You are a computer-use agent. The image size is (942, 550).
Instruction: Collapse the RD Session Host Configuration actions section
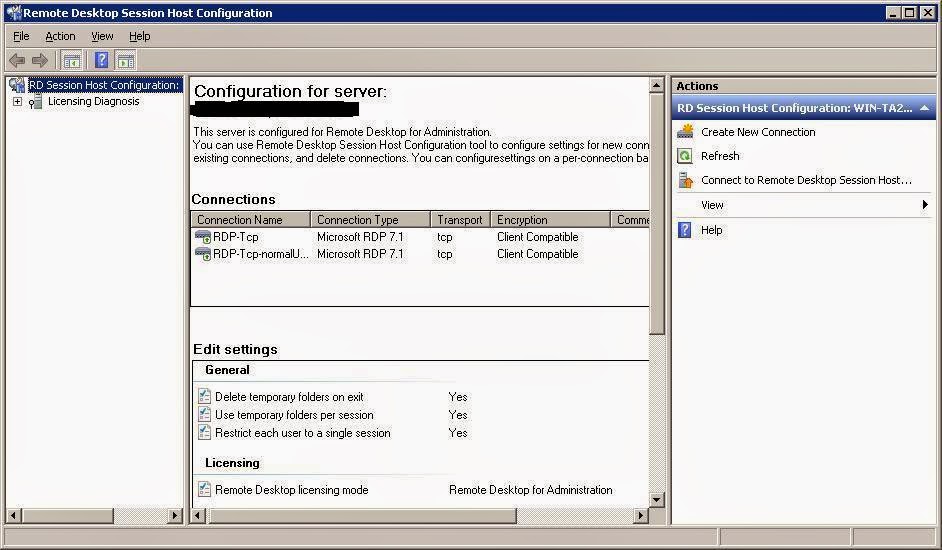tap(925, 108)
